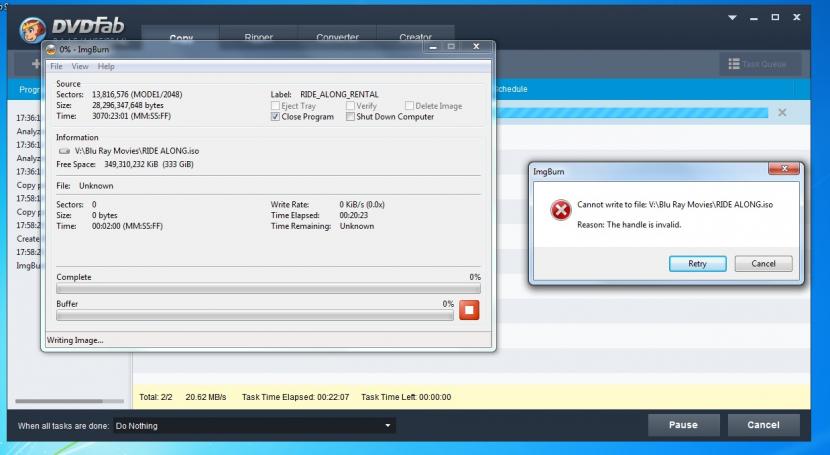830x455 pixels.
Task: Open DVDFab title bar dropdown arrow menu
Action: pos(759,18)
